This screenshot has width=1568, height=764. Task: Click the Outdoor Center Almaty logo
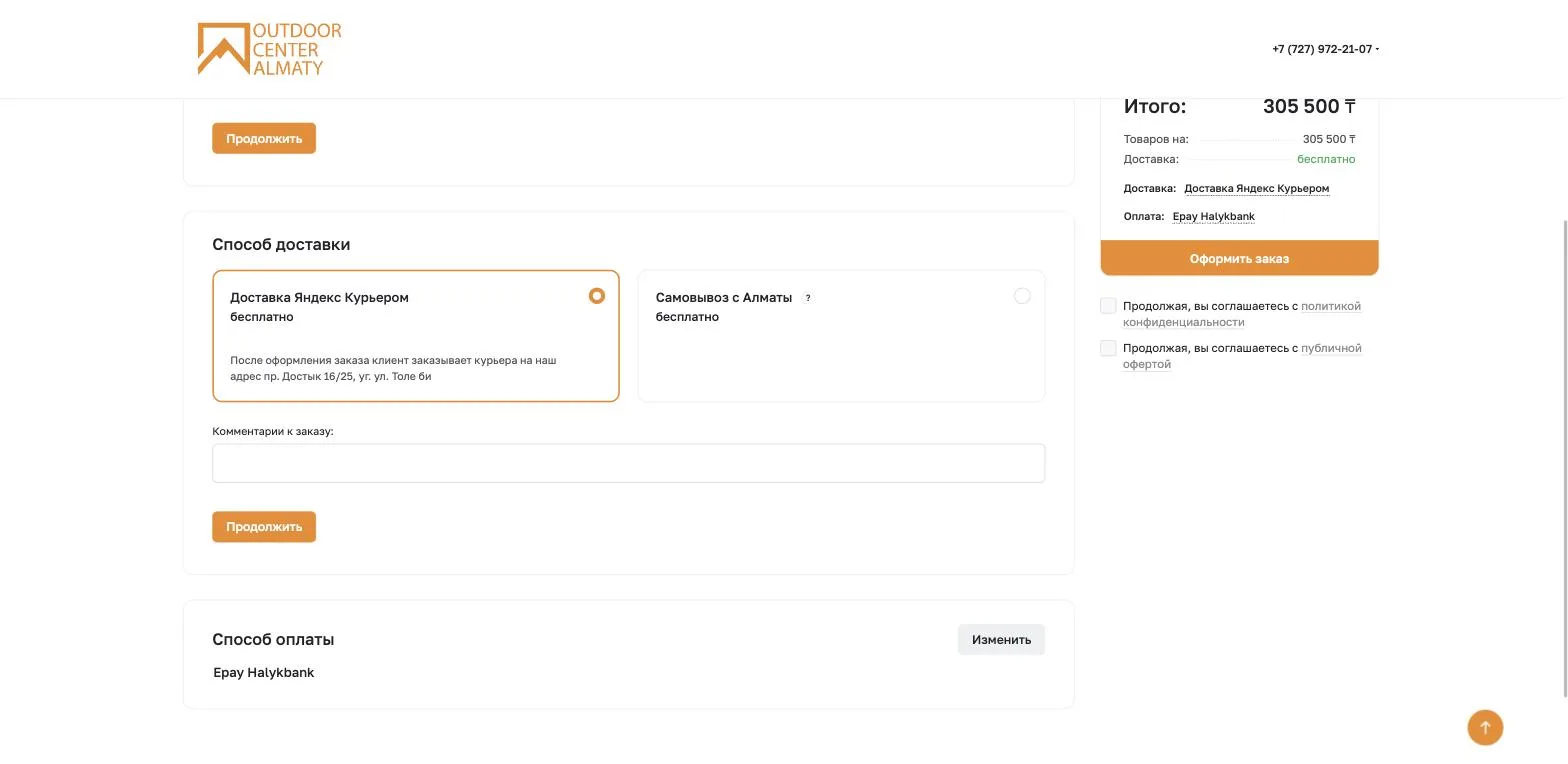point(269,49)
